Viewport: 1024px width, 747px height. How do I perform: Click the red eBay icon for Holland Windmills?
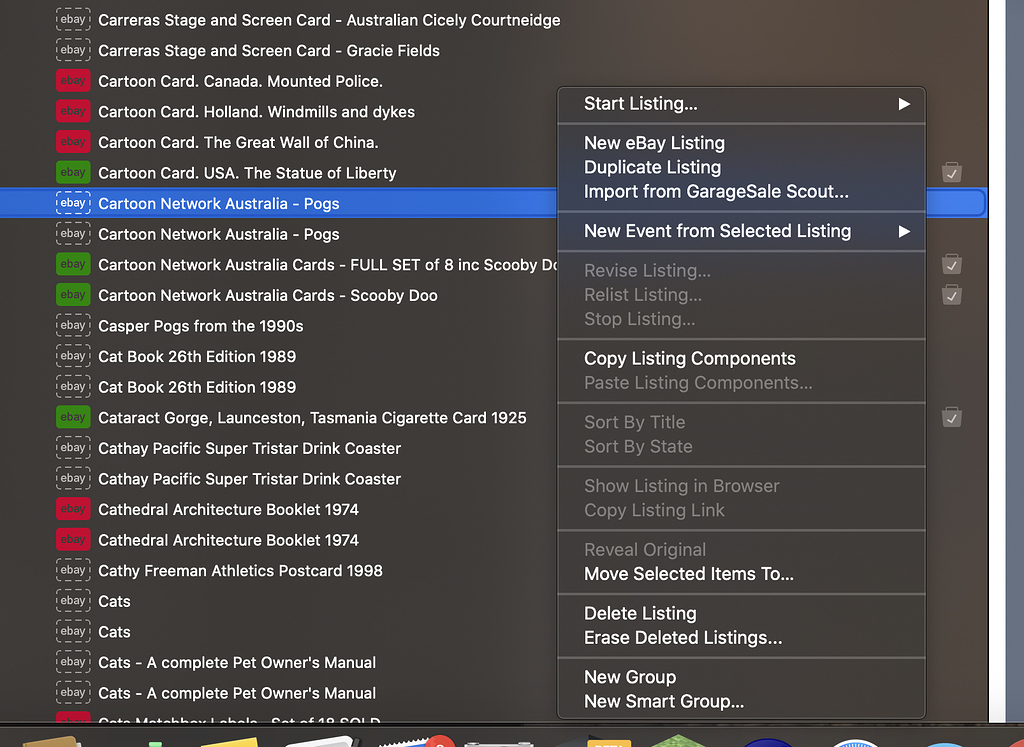coord(73,112)
